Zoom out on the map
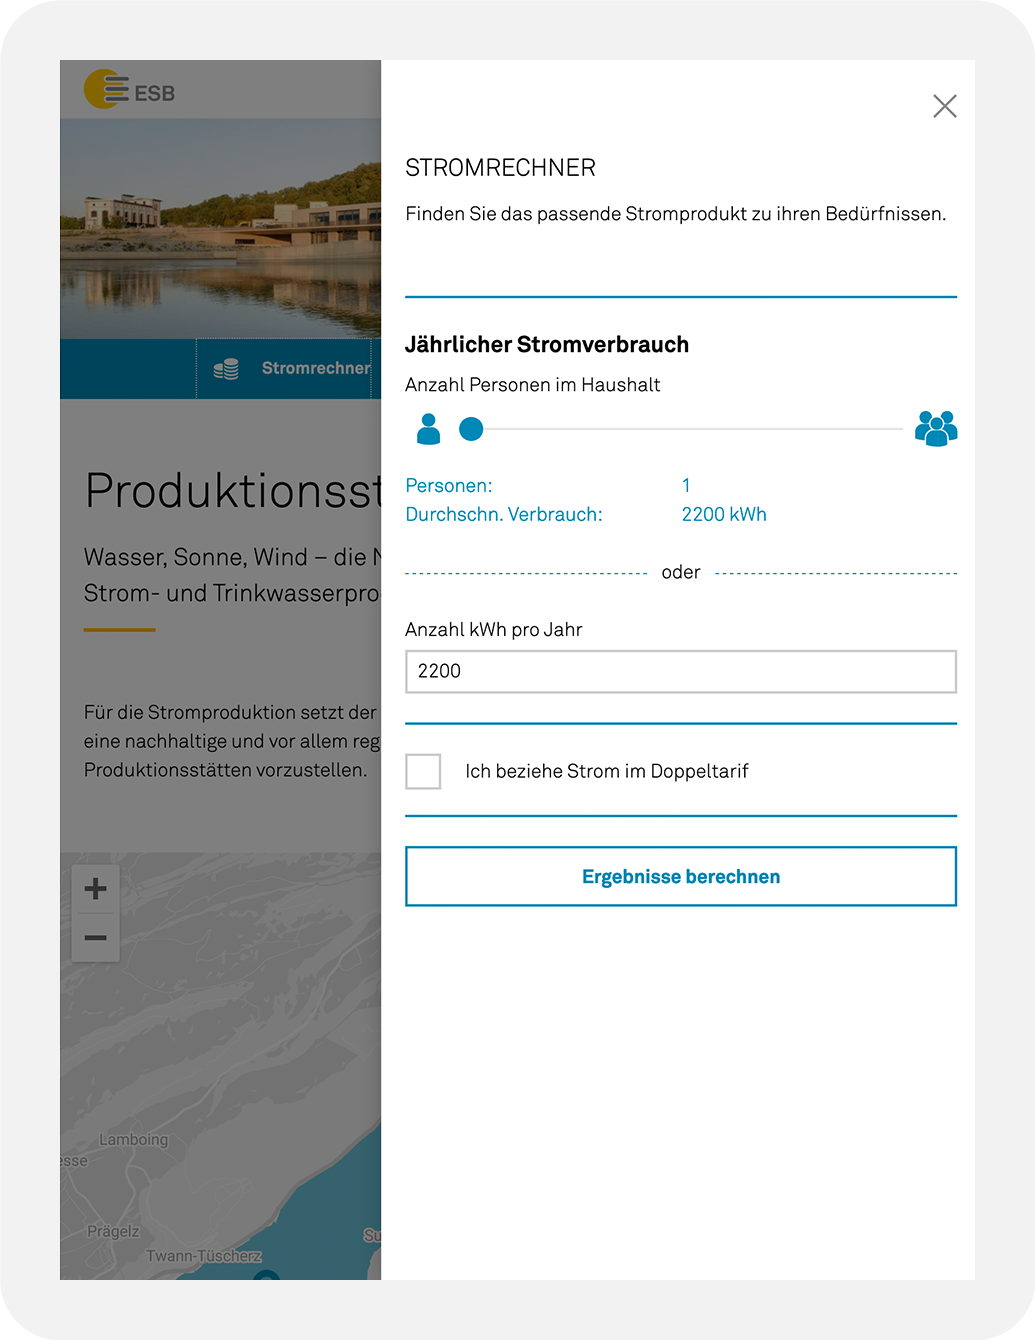The image size is (1035, 1340). click(96, 938)
